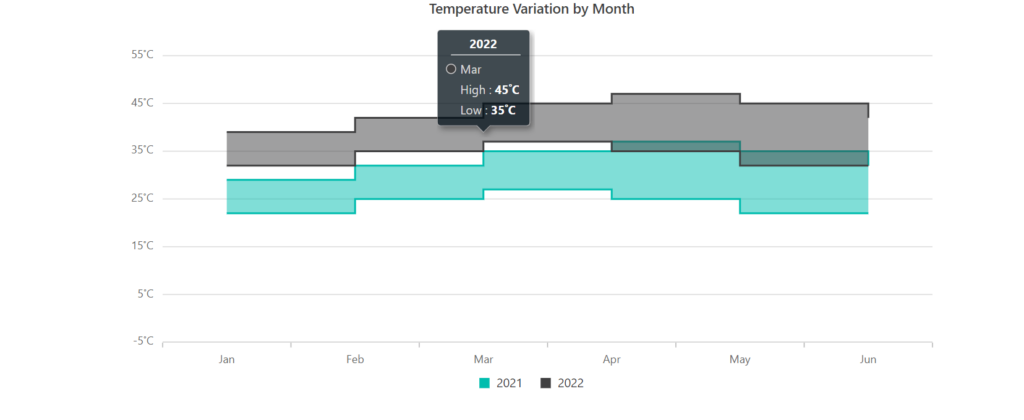This screenshot has width=1024, height=420.
Task: Click the dark 2022 legend color square
Action: pos(545,383)
